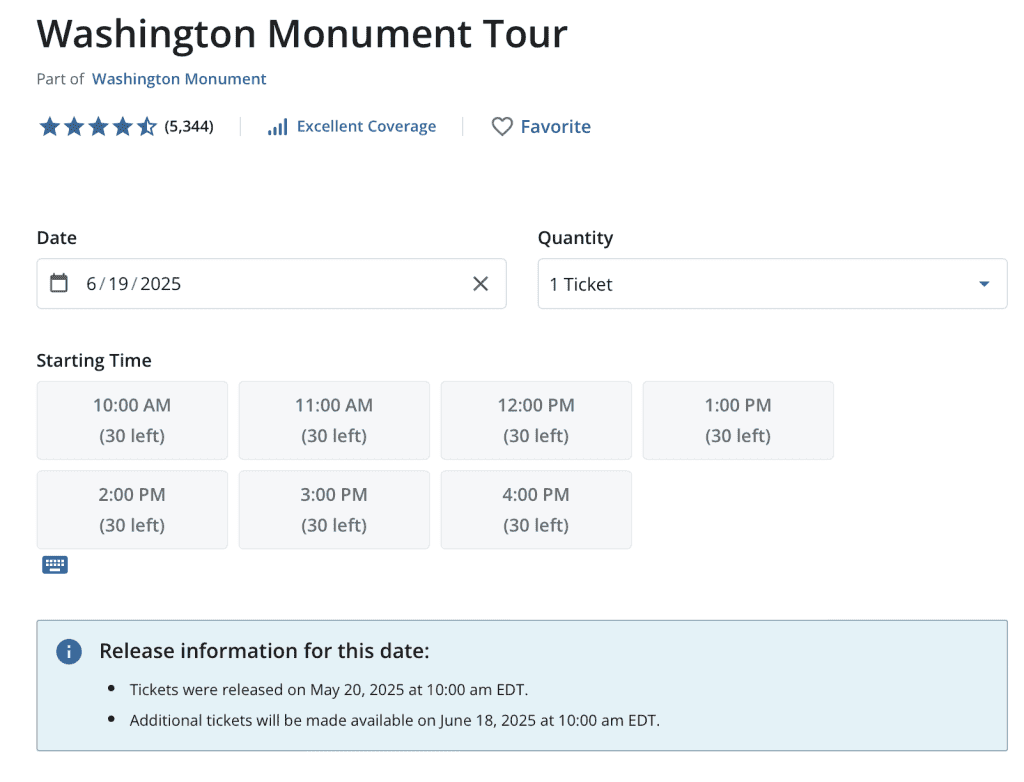
Task: Click the Excellent Coverage link text
Action: [x=366, y=127]
